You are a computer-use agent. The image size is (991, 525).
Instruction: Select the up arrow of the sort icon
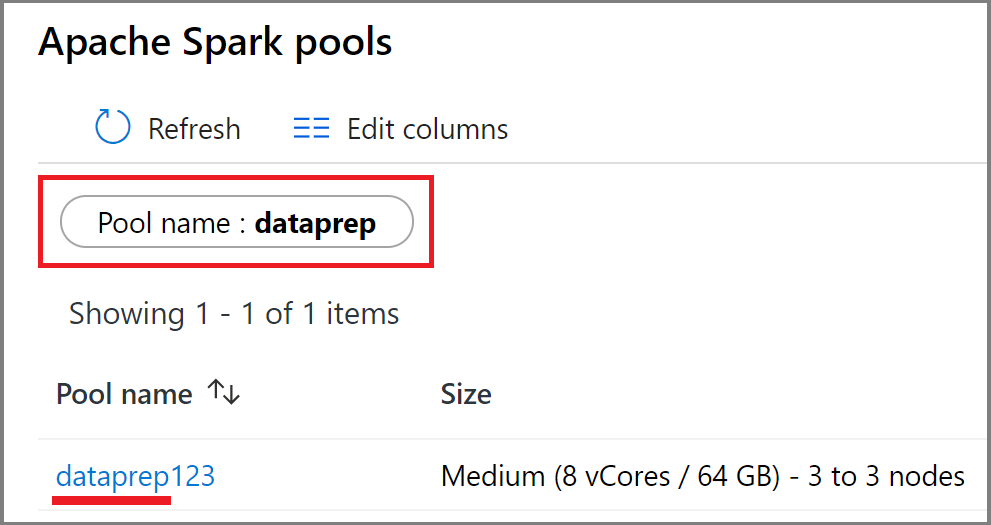pyautogui.click(x=216, y=390)
